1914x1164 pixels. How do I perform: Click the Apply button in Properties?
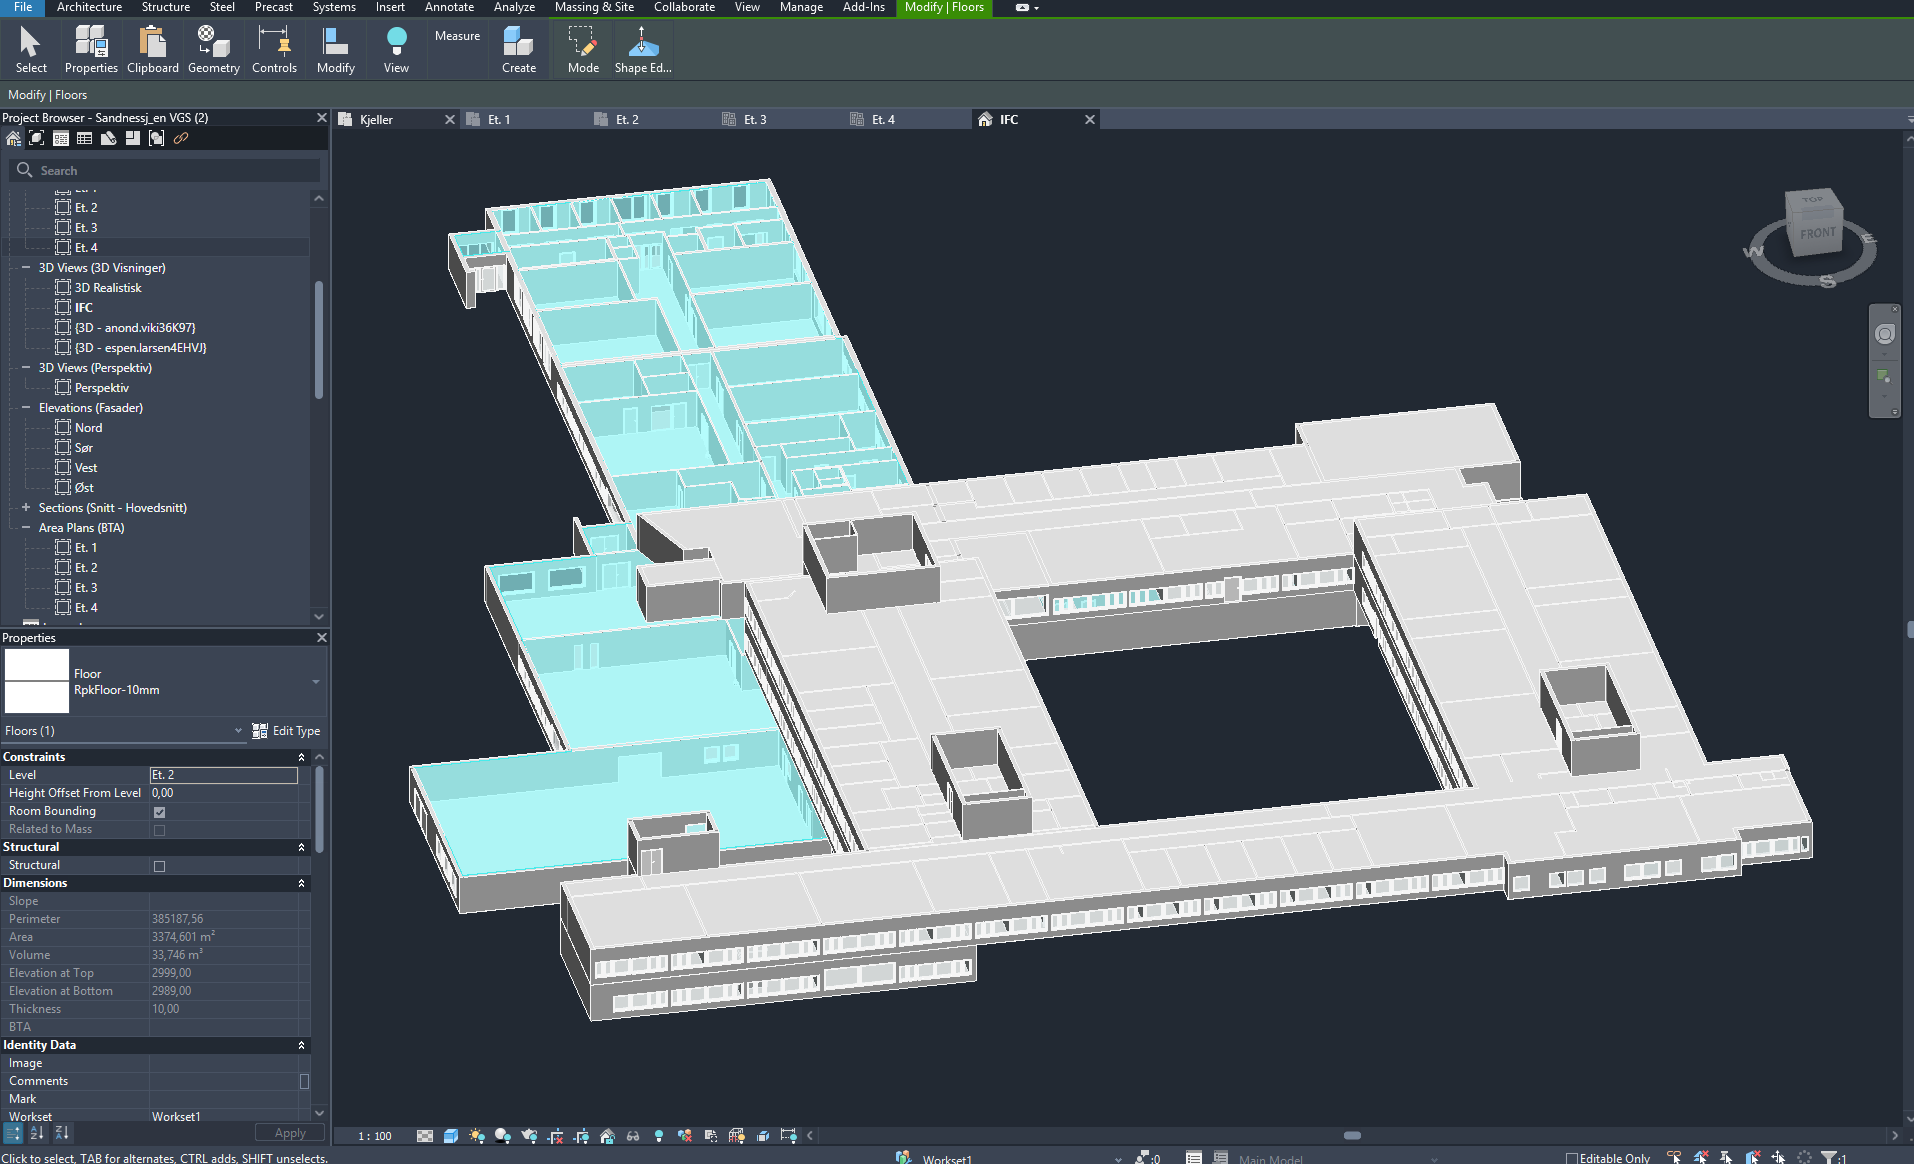290,1133
